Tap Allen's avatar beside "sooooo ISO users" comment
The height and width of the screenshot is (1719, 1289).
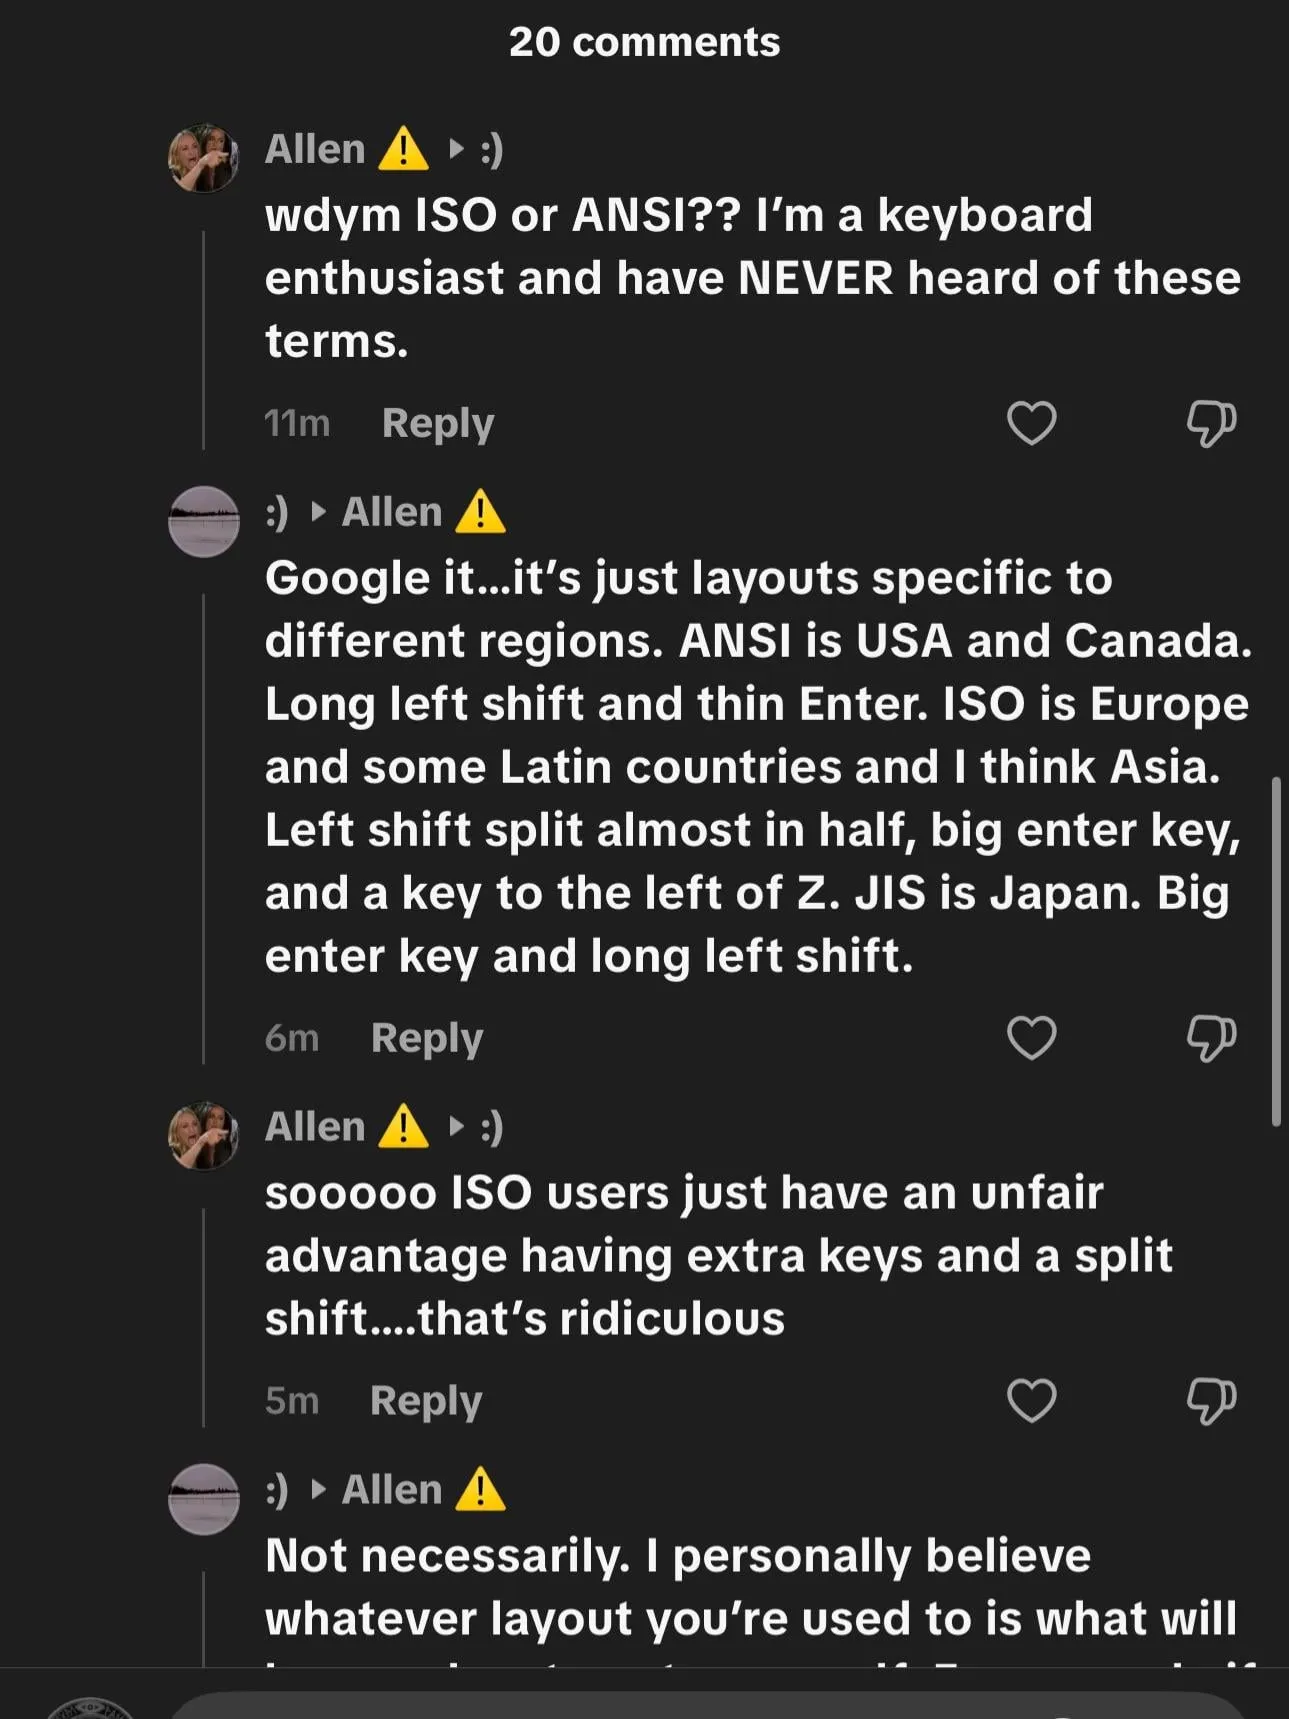pos(204,1136)
